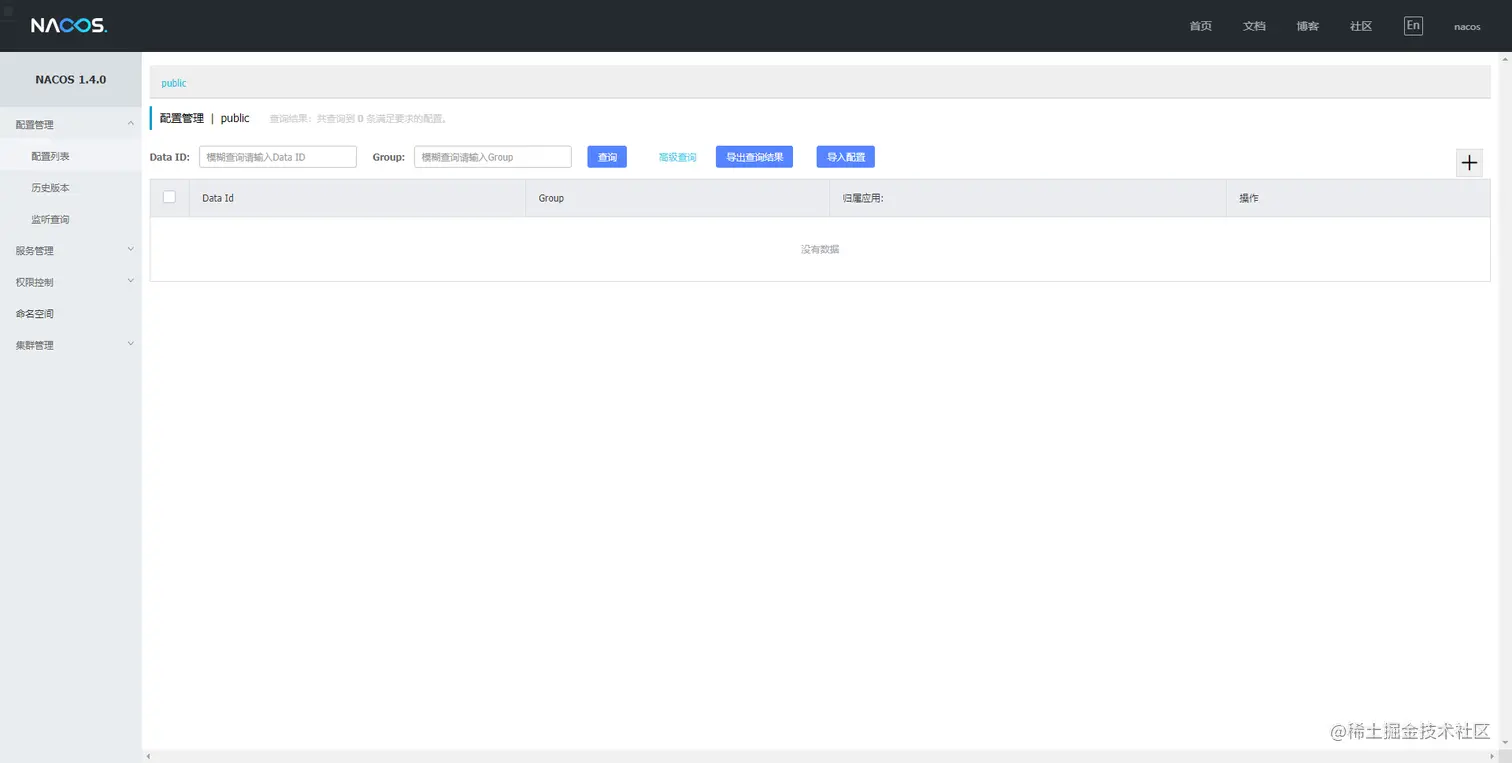Click the NACOS 1.4.0 version label
The height and width of the screenshot is (763, 1512).
point(71,79)
